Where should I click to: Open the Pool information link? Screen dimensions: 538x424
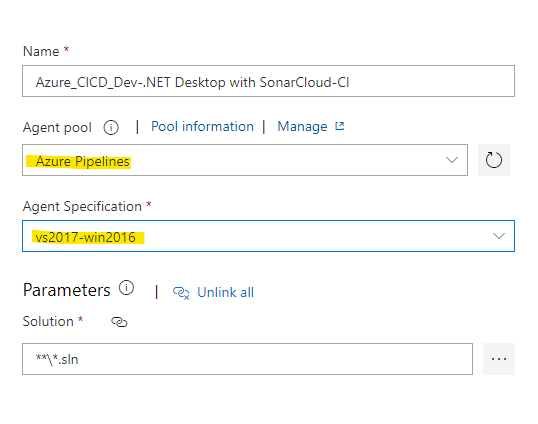(x=202, y=127)
